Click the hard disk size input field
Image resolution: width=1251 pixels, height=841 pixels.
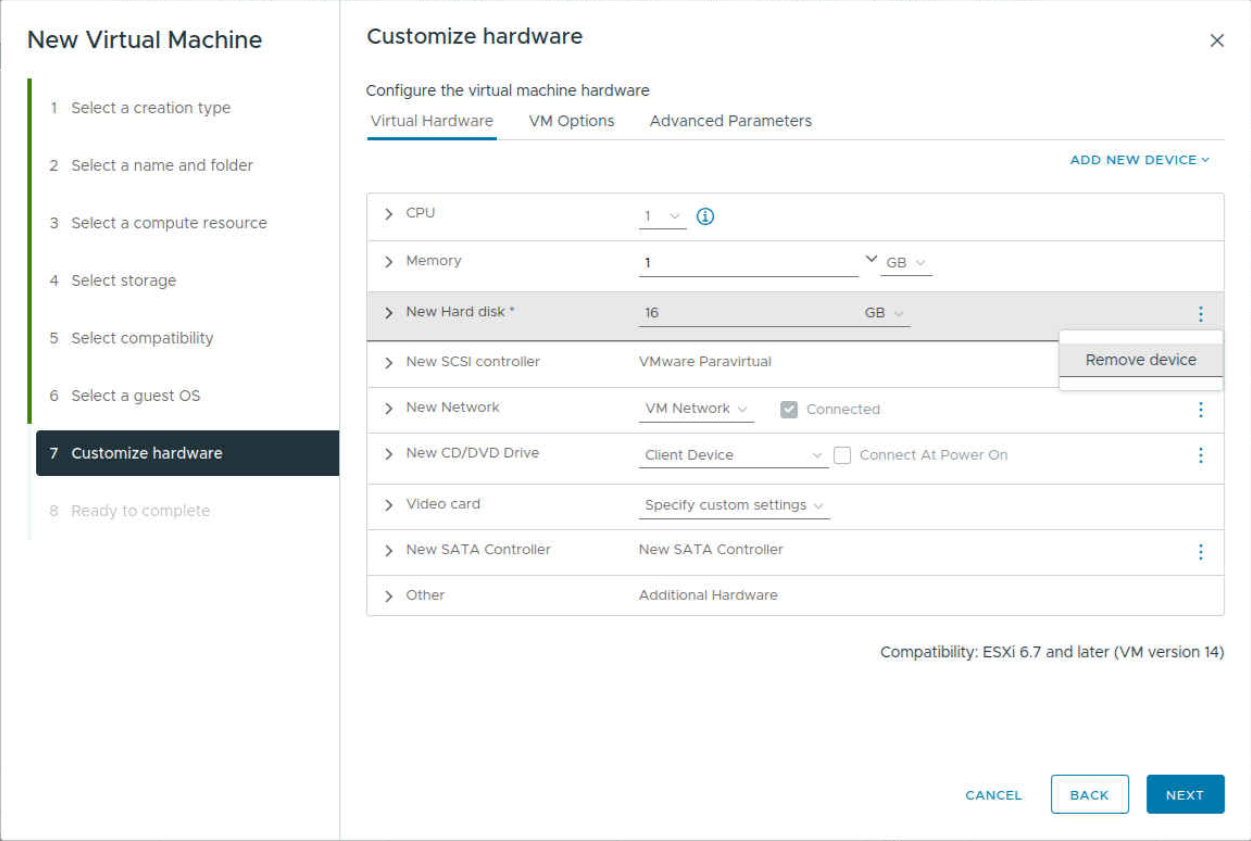click(745, 313)
